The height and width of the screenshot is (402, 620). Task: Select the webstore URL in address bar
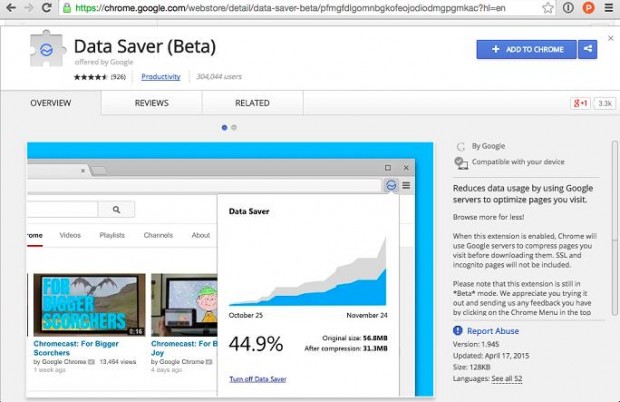(290, 8)
